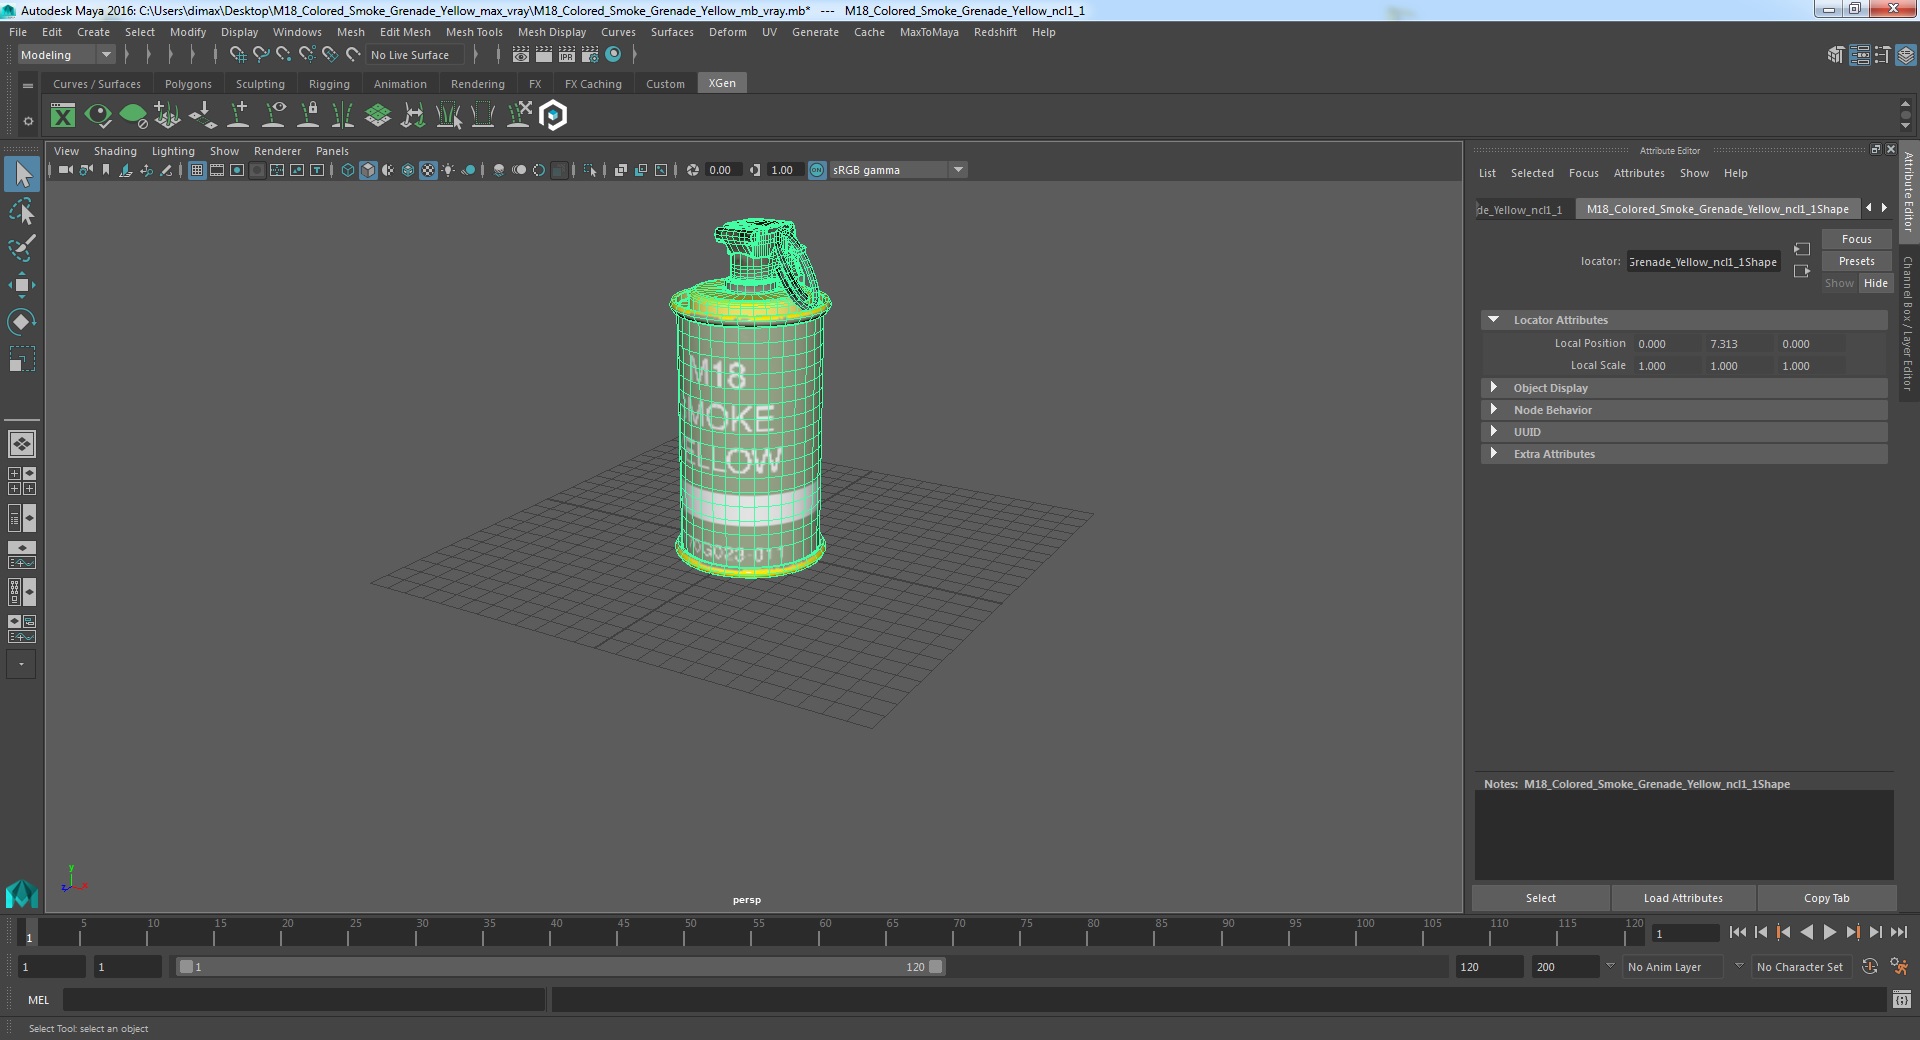The image size is (1920, 1040).
Task: Expand the Object Display section
Action: pyautogui.click(x=1493, y=388)
